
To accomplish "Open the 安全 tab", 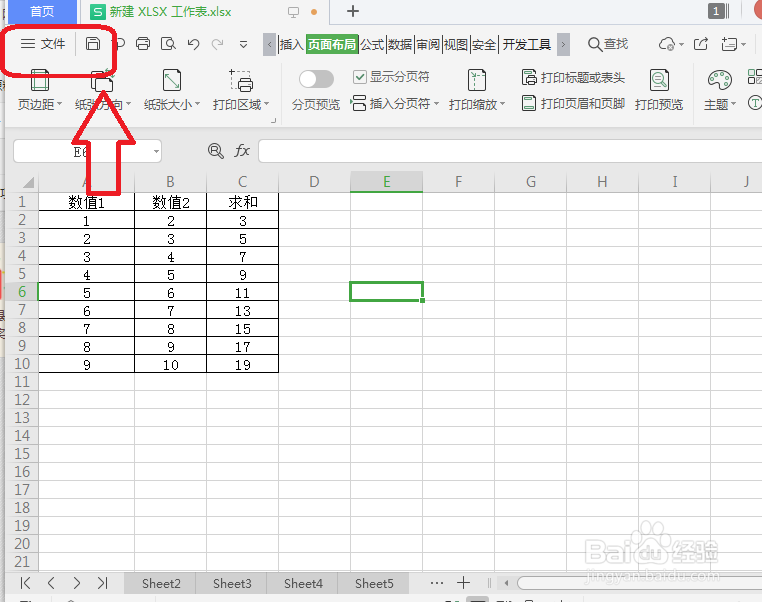I will pyautogui.click(x=484, y=45).
